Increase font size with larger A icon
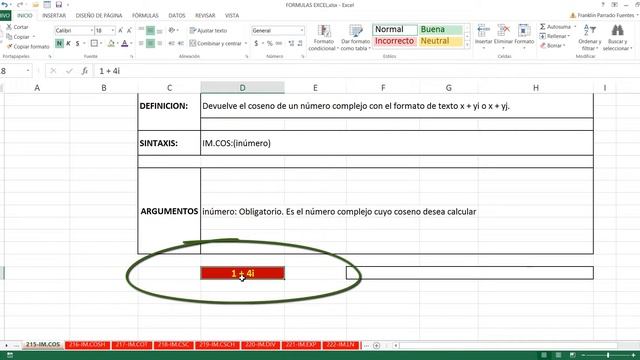 (x=121, y=31)
